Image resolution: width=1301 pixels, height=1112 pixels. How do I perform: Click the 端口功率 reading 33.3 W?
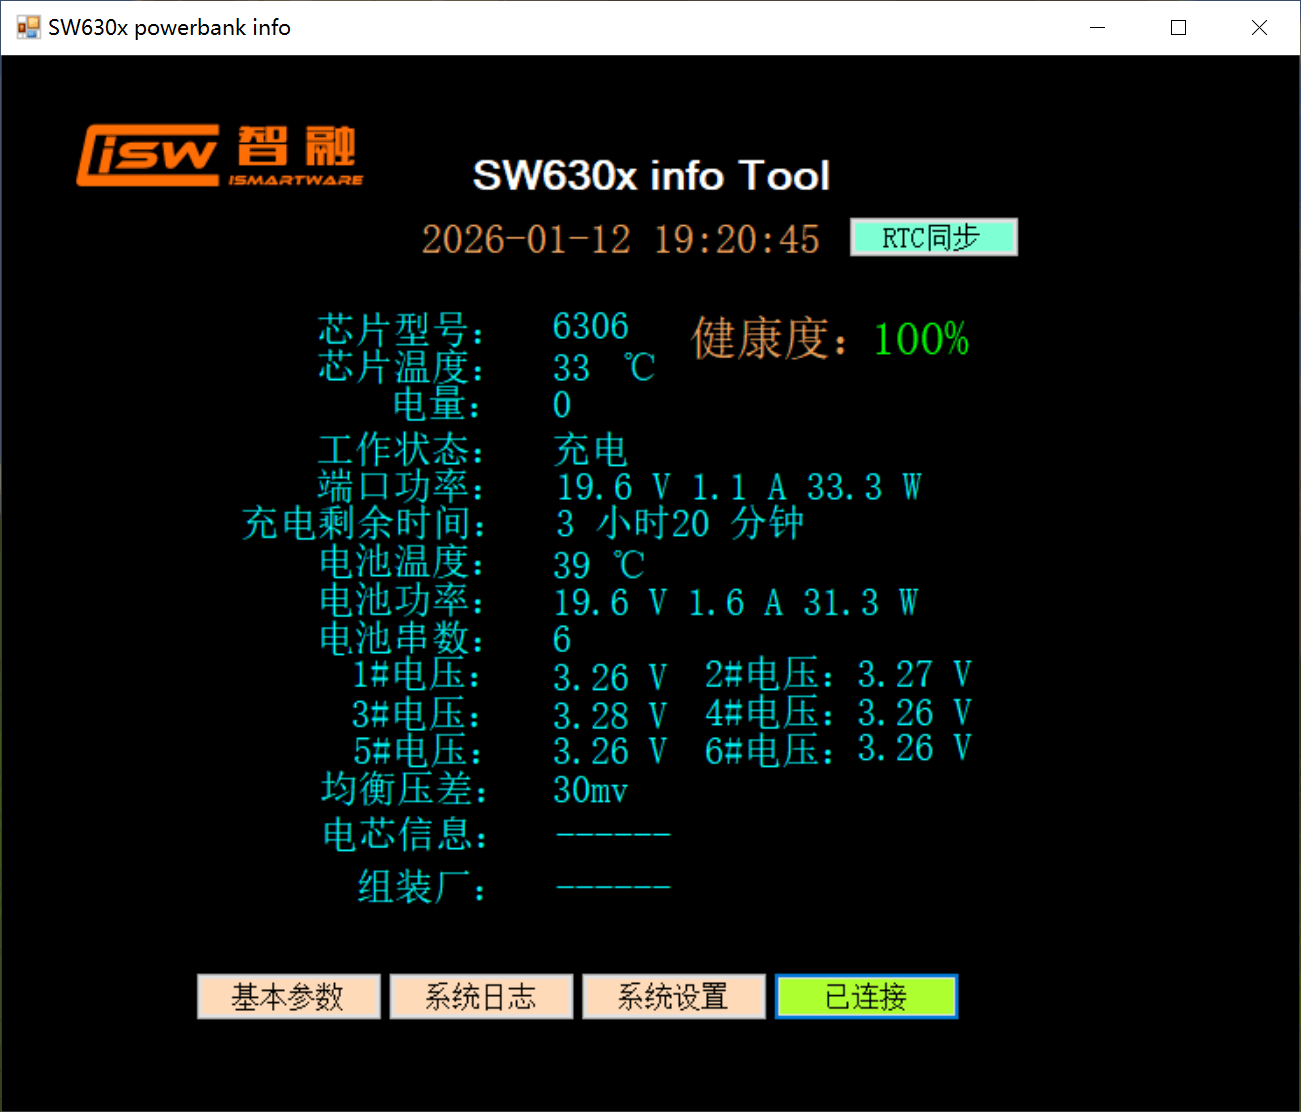(x=863, y=487)
